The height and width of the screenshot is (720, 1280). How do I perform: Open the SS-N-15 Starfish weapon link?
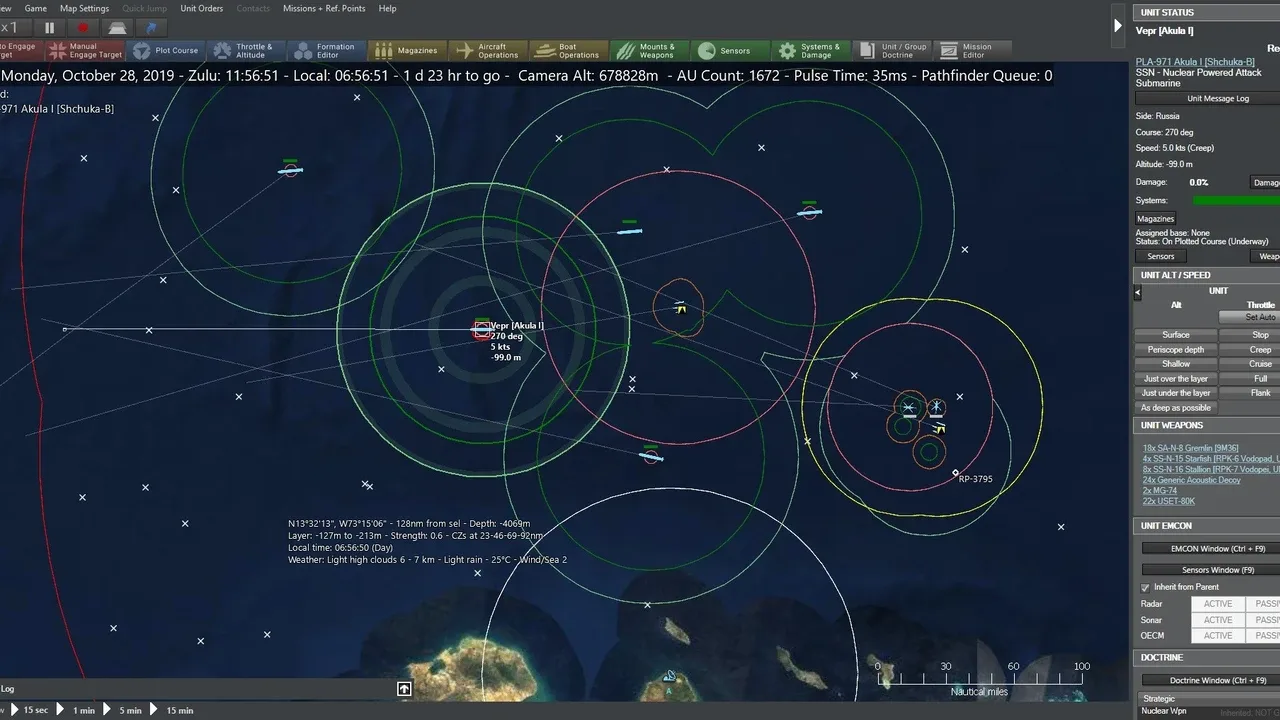(1211, 458)
